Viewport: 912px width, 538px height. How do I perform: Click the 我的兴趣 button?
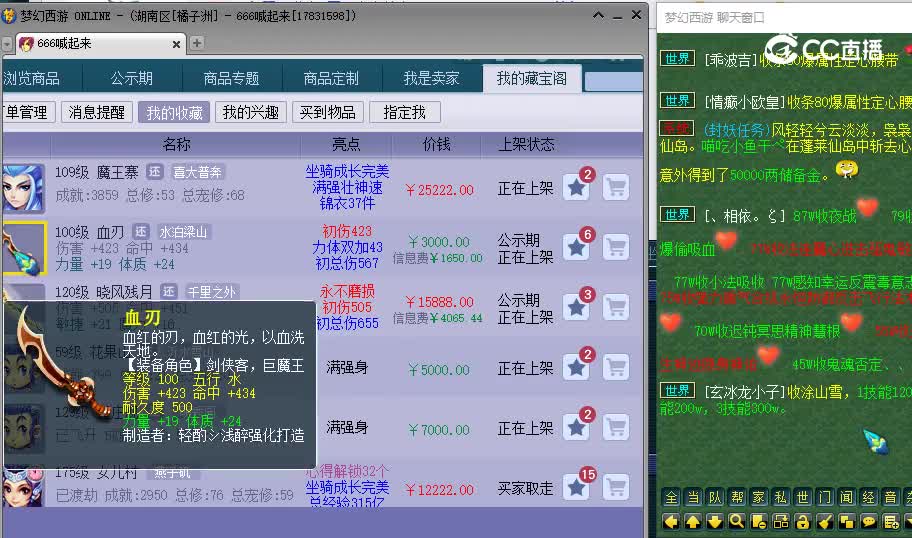pyautogui.click(x=251, y=112)
